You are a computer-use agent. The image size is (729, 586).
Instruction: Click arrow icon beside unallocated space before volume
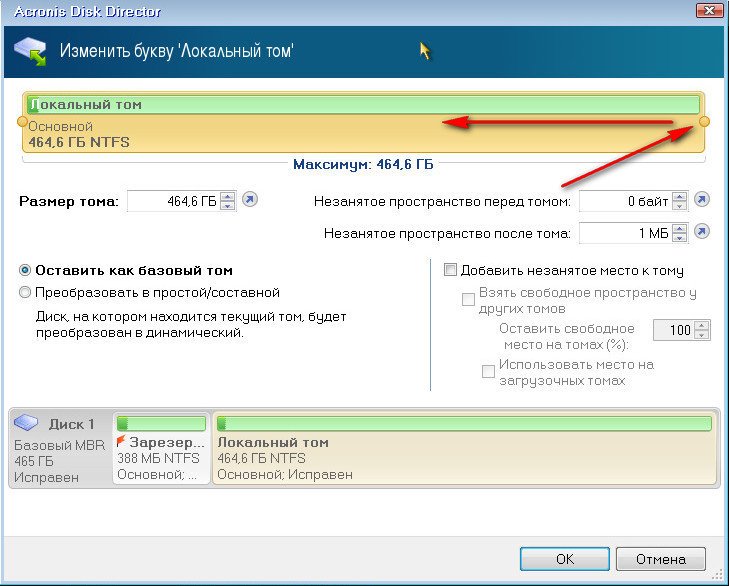click(702, 200)
